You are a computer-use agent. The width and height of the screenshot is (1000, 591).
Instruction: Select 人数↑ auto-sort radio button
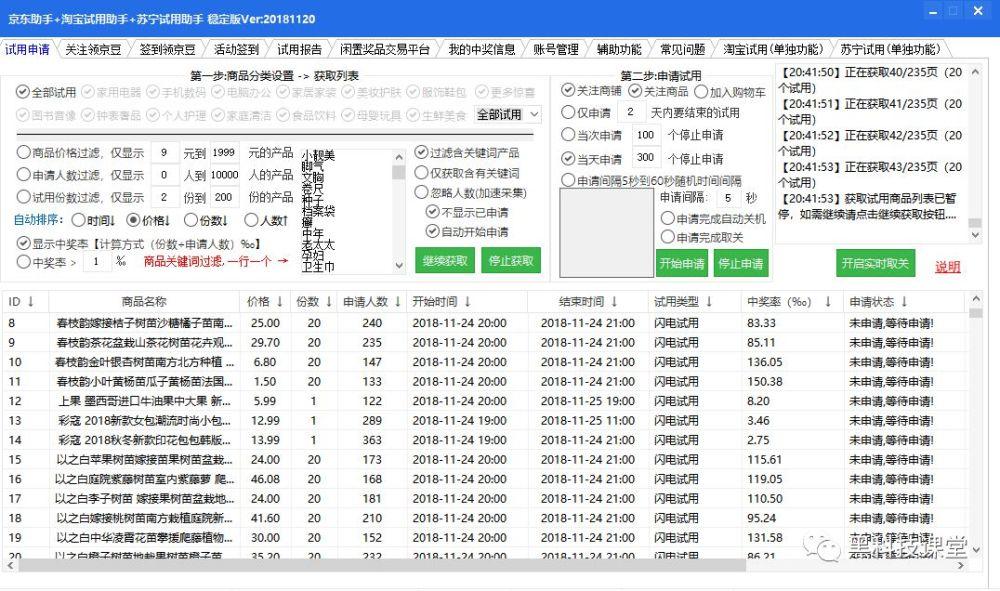(251, 220)
